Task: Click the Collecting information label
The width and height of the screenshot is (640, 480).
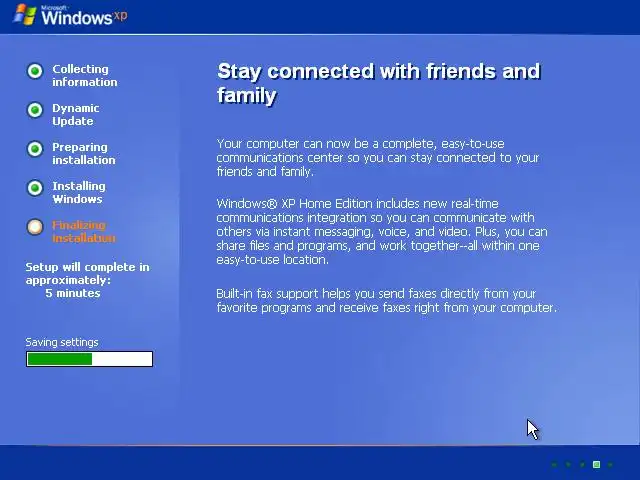Action: click(x=84, y=76)
